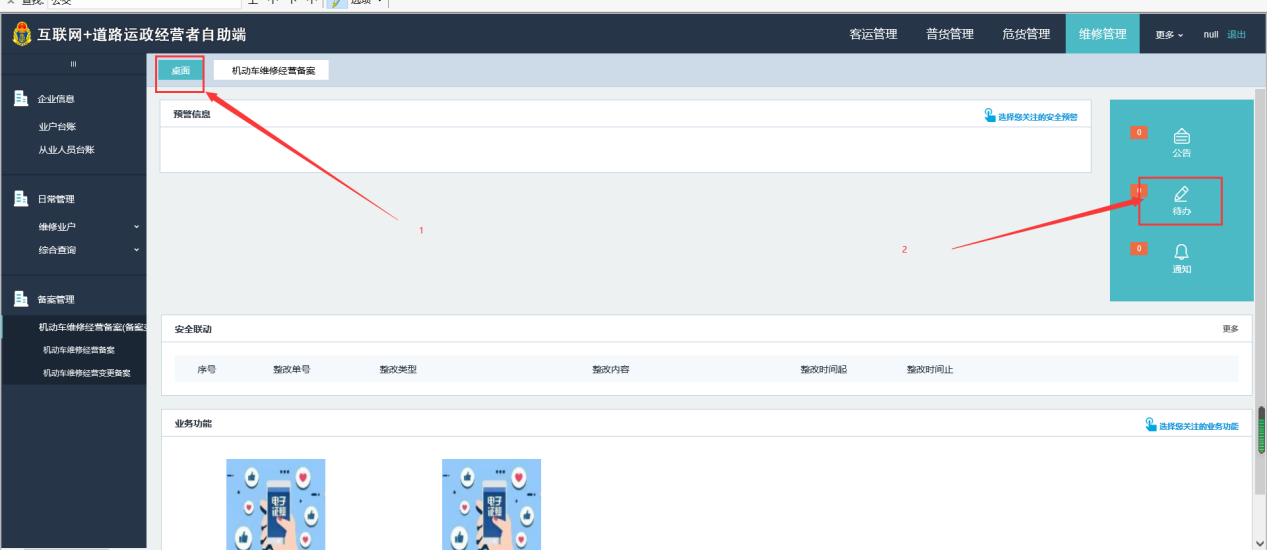The image size is (1267, 550).
Task: Open the 公告 announcements icon
Action: tap(1181, 137)
